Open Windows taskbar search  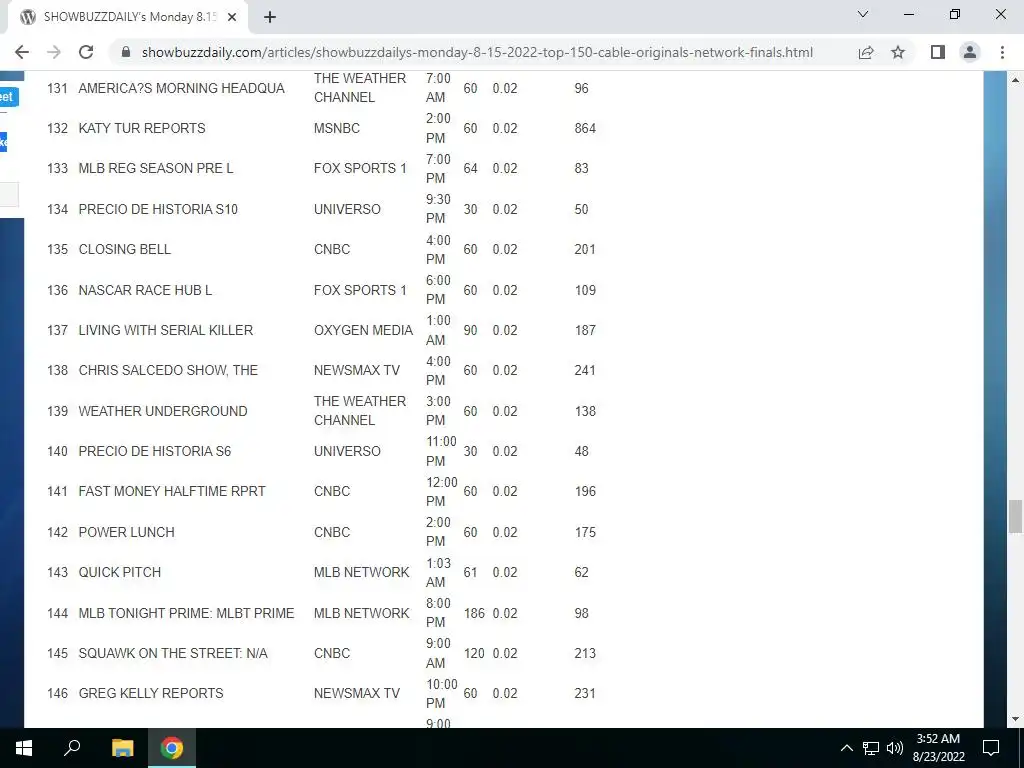coord(72,748)
